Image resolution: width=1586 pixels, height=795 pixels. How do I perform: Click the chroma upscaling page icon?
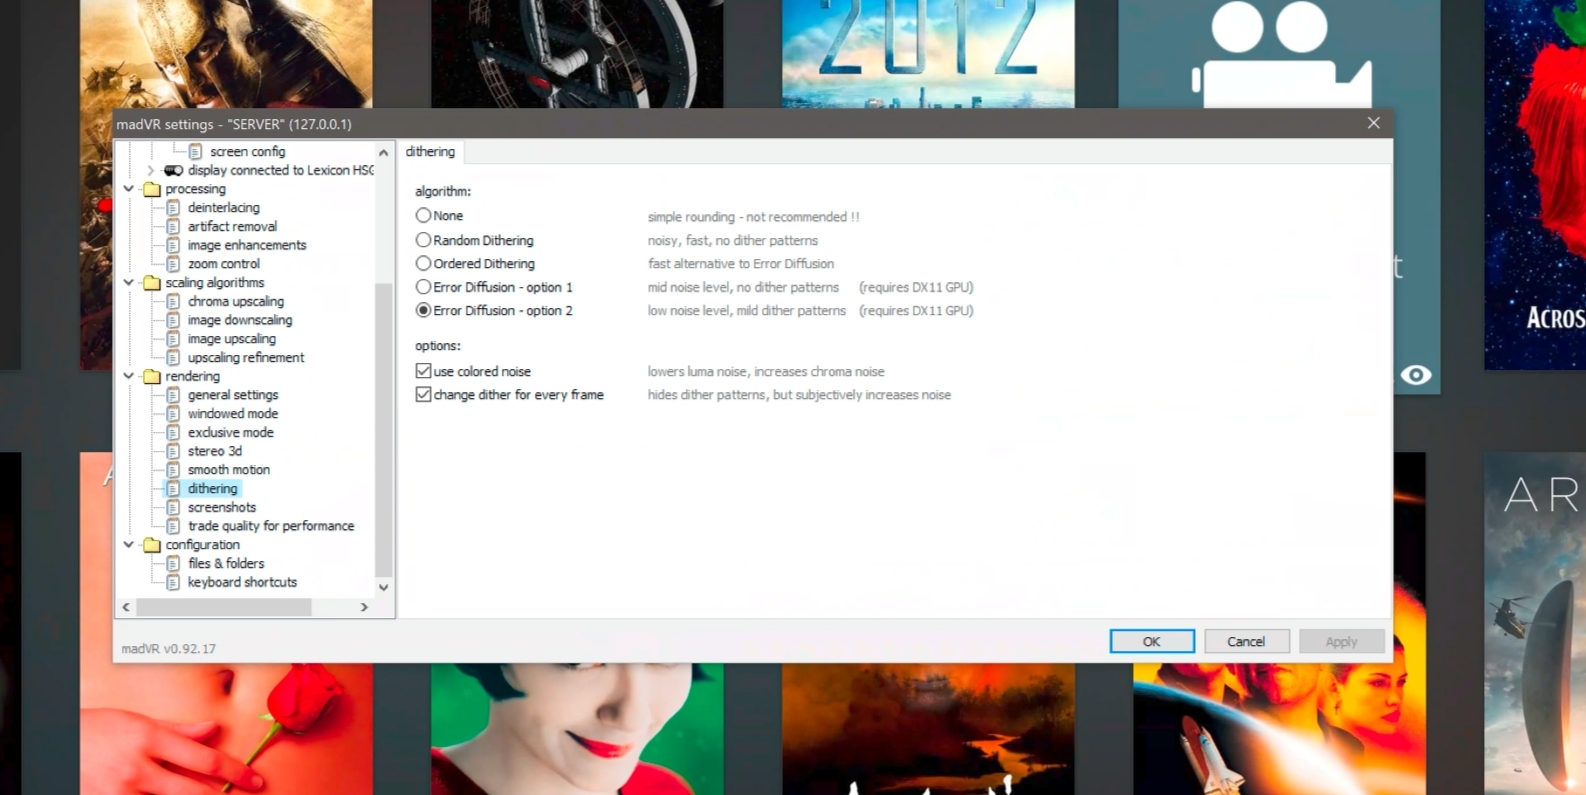173,301
